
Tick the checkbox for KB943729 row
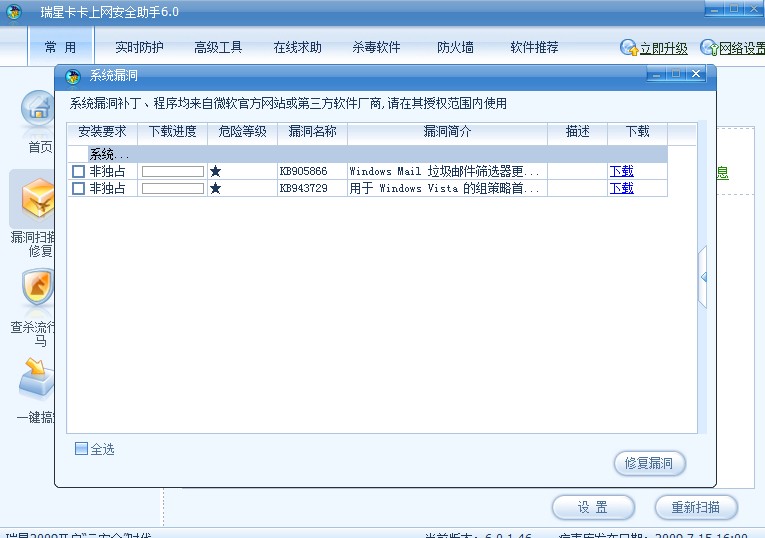[79, 188]
